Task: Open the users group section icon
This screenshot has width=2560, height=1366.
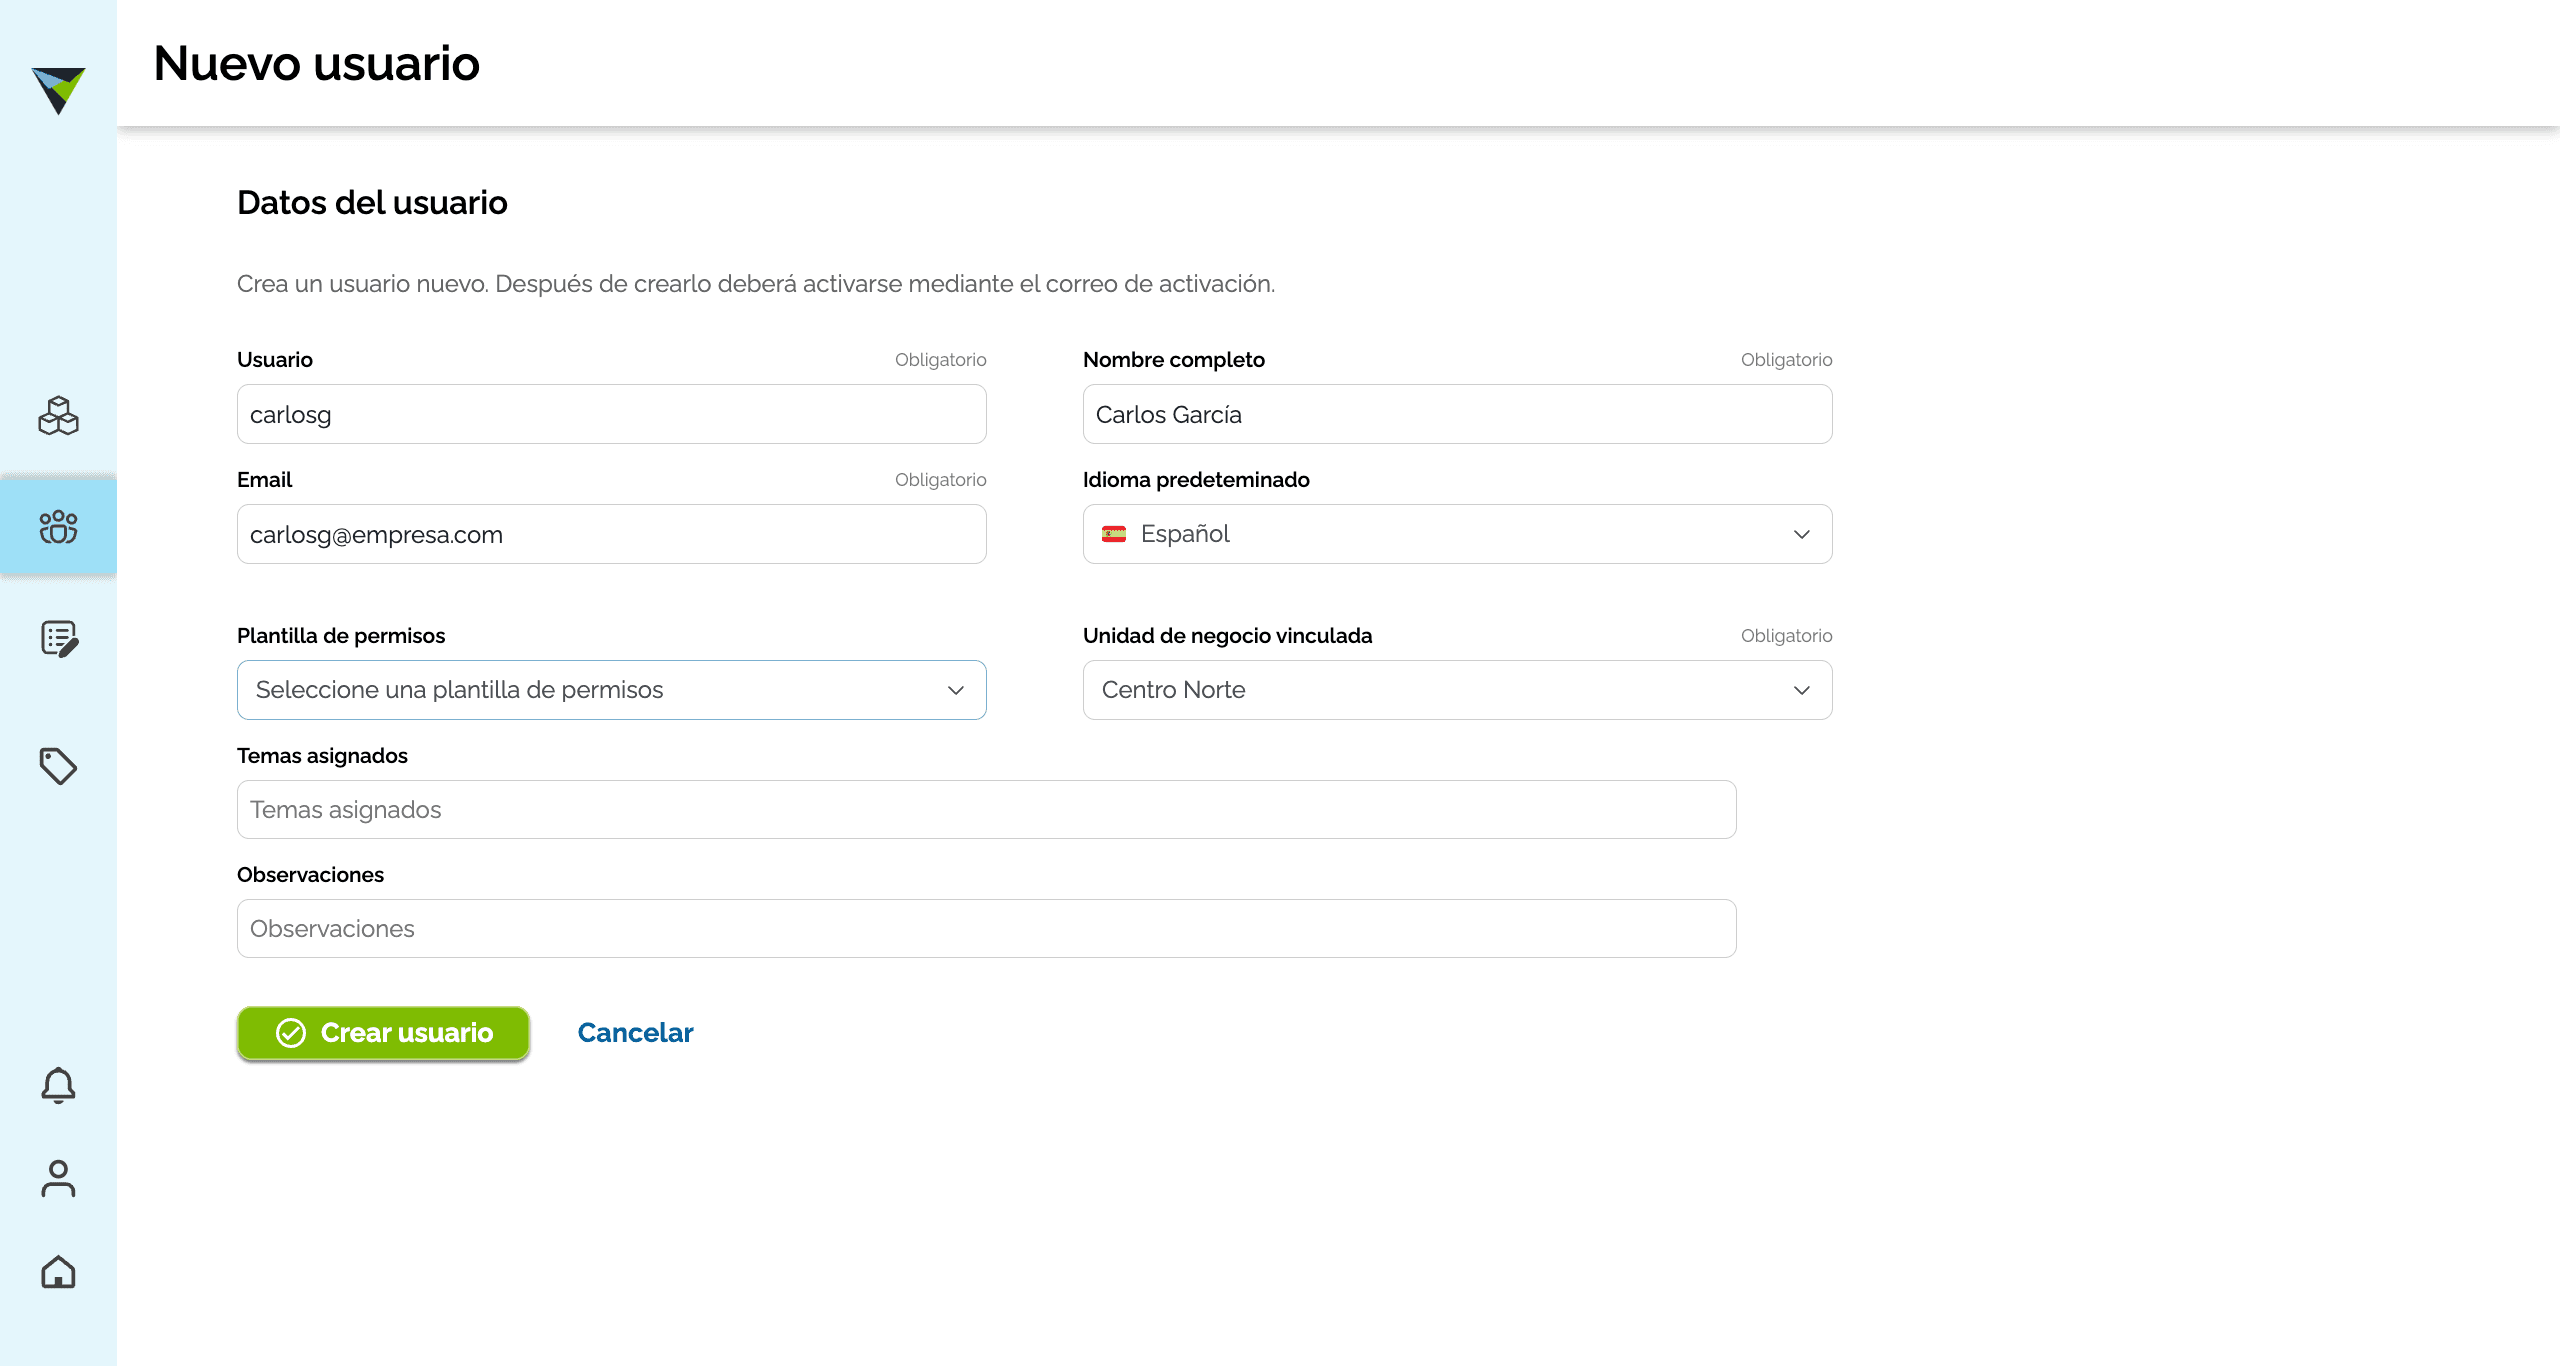Action: click(x=58, y=526)
